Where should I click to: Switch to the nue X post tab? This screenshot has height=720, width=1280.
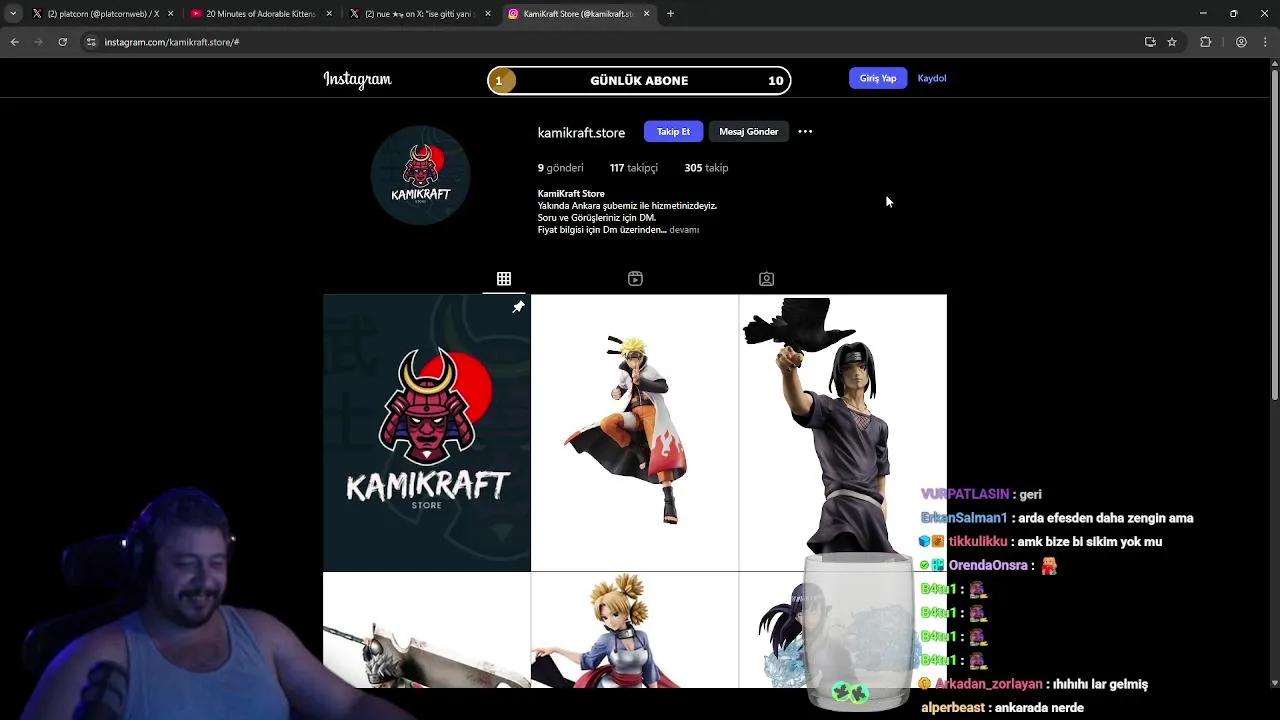click(418, 14)
